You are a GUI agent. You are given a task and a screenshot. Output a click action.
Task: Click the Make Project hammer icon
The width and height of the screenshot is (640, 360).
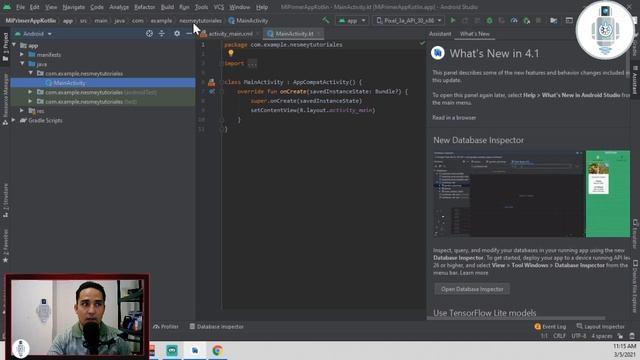325,20
